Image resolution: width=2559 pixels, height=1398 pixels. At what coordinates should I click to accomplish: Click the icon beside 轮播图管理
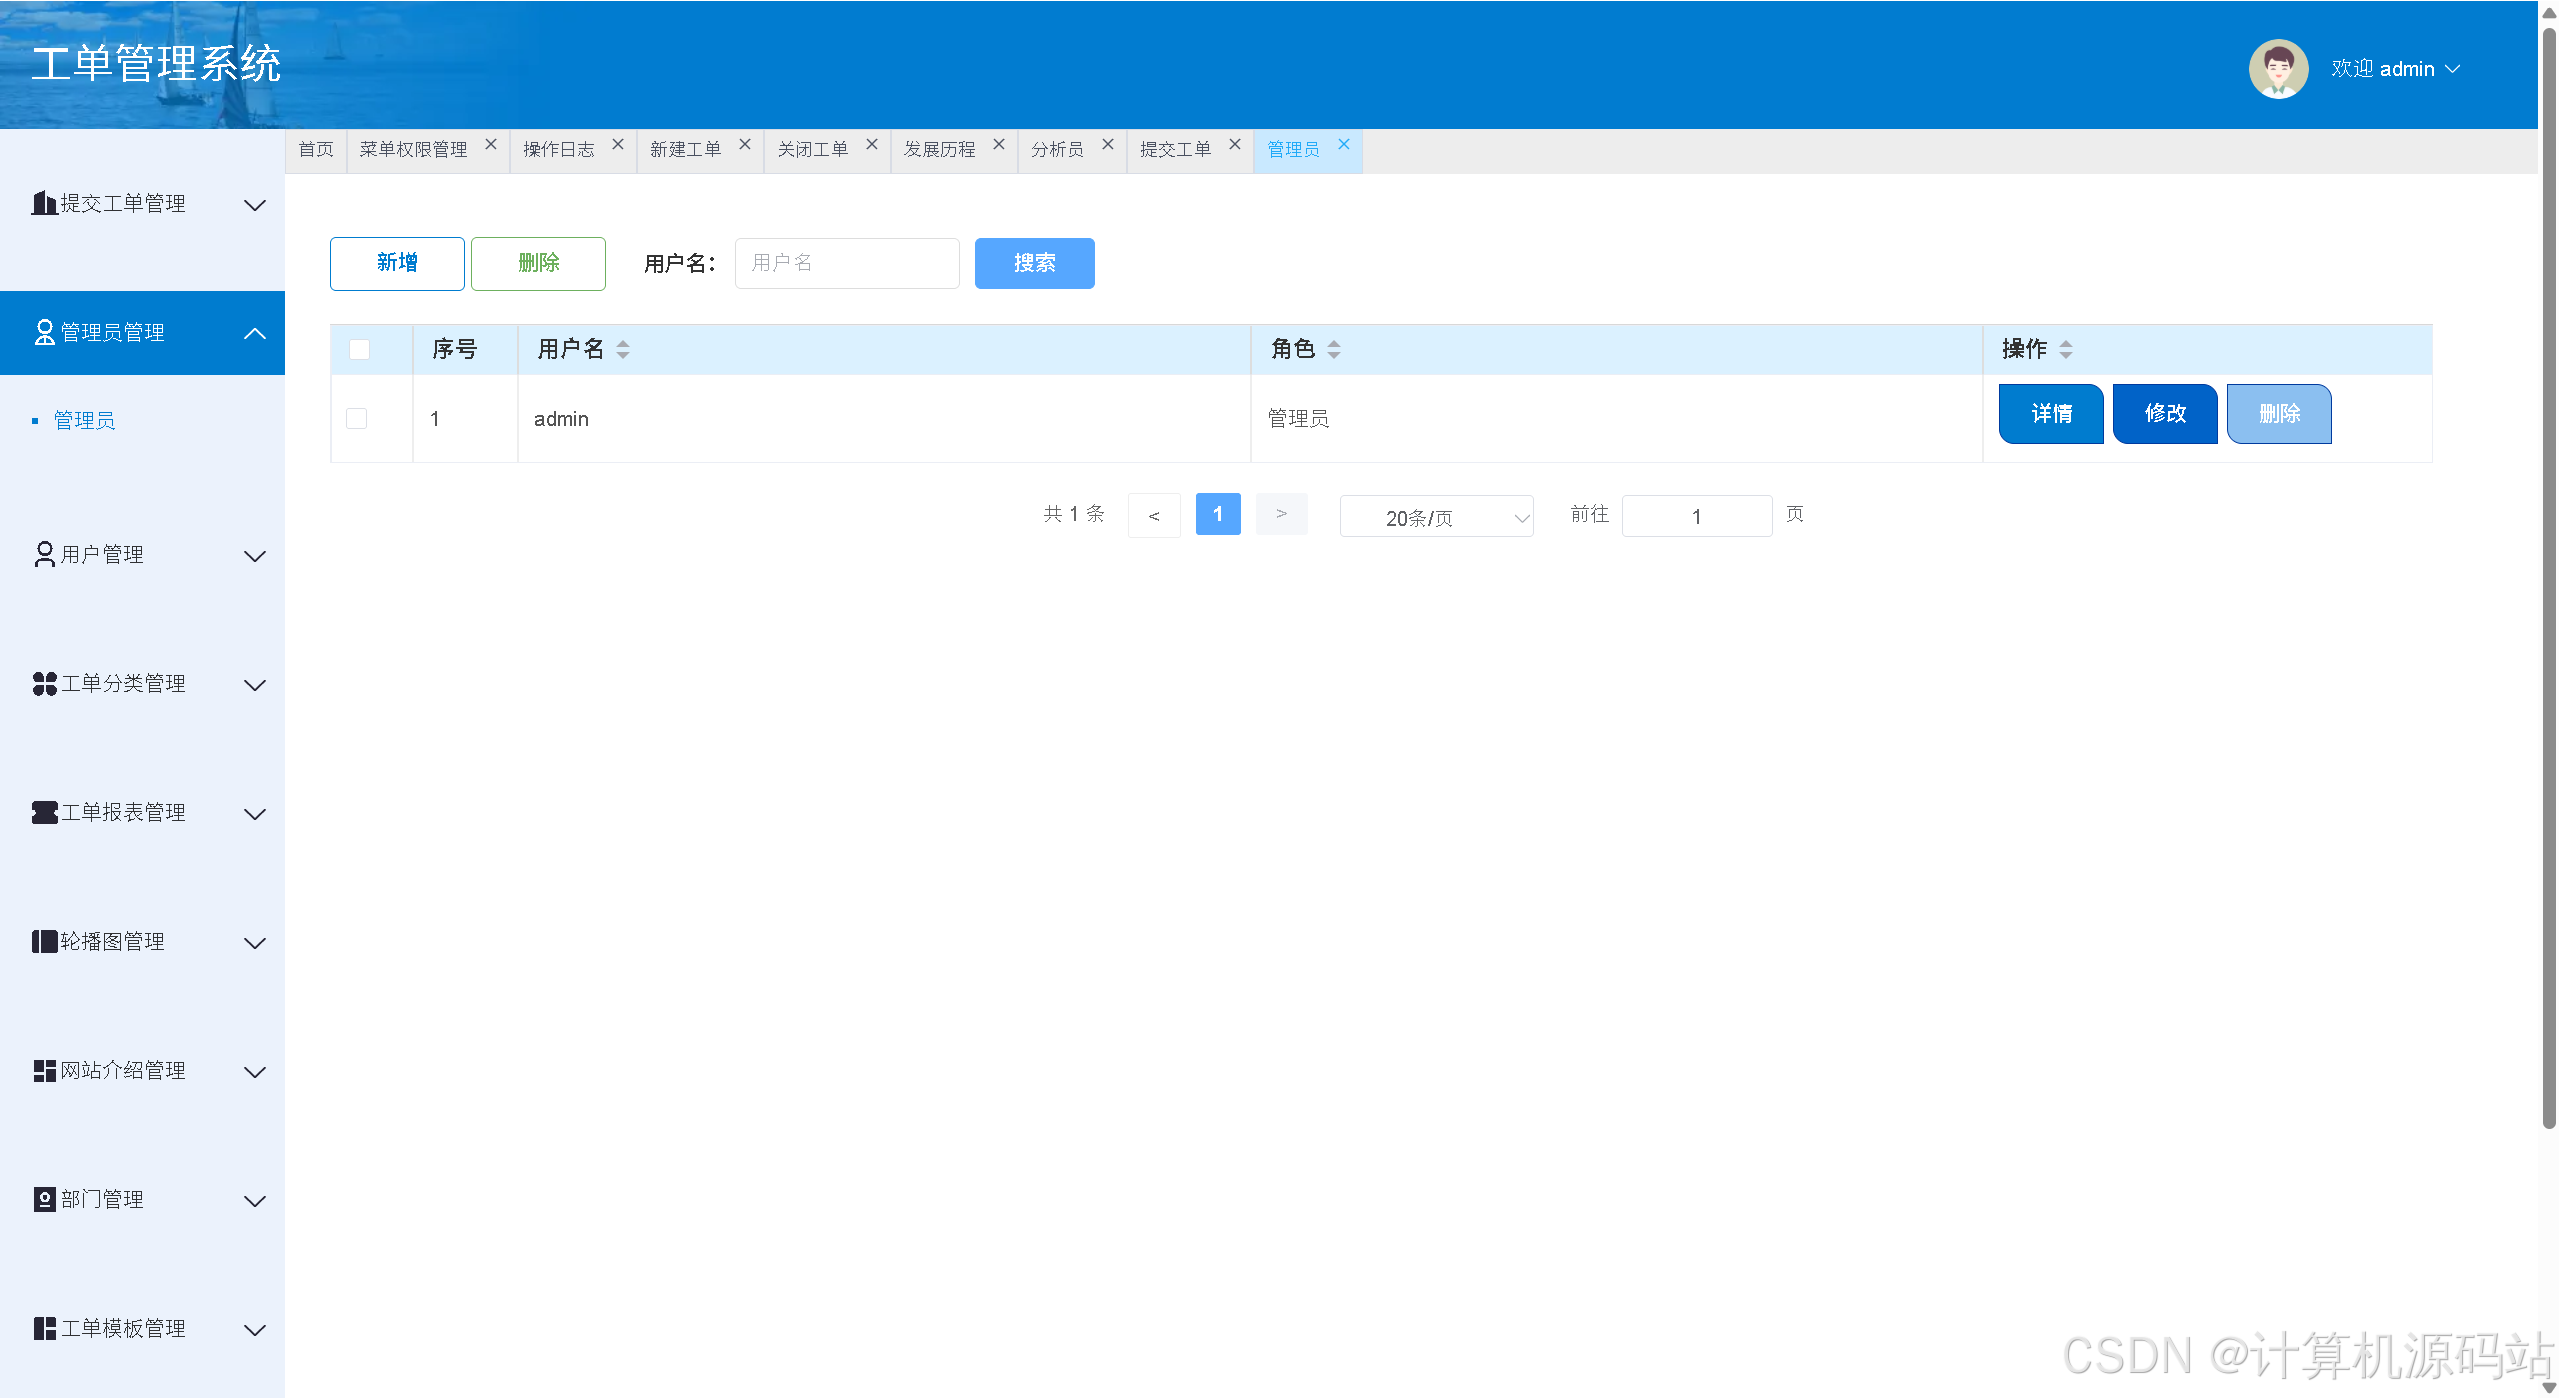(x=44, y=942)
